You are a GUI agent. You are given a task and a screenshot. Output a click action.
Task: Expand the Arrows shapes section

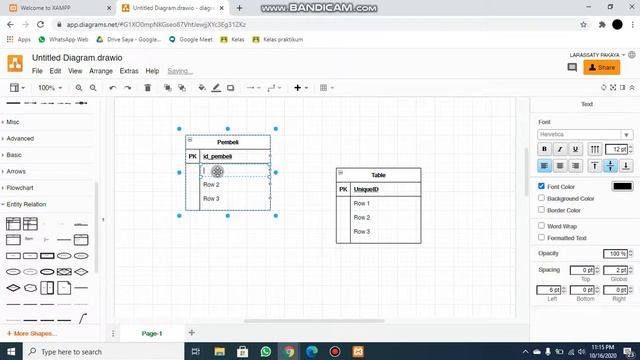(16, 171)
